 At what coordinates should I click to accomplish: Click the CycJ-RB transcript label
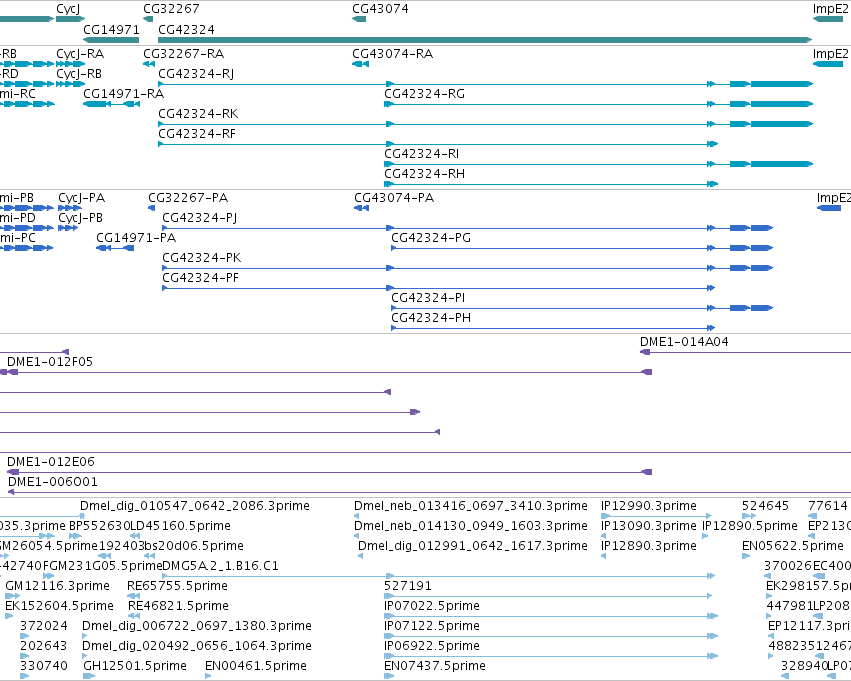coord(79,74)
